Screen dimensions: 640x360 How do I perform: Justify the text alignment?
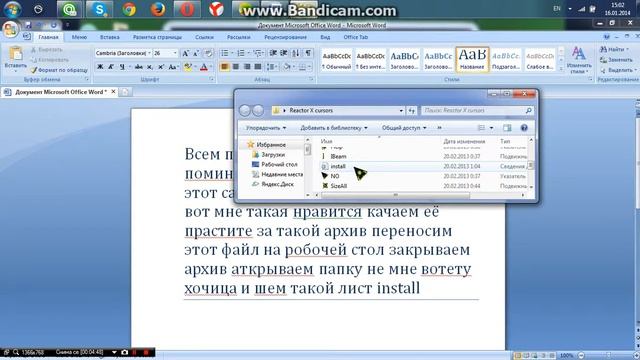click(258, 67)
